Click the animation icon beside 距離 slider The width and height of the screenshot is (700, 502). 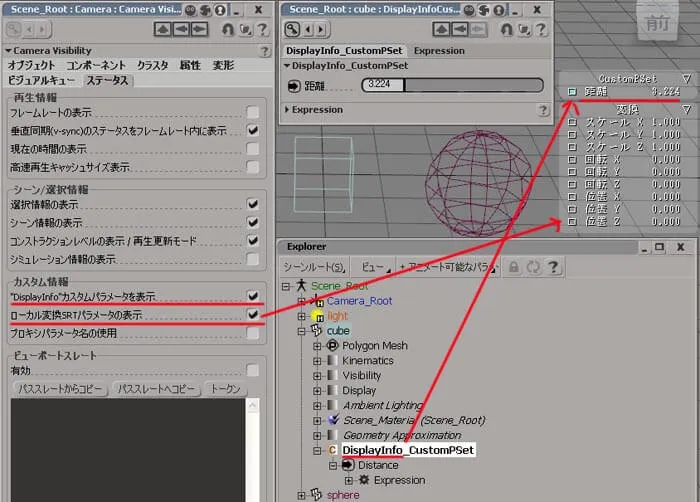[x=294, y=85]
